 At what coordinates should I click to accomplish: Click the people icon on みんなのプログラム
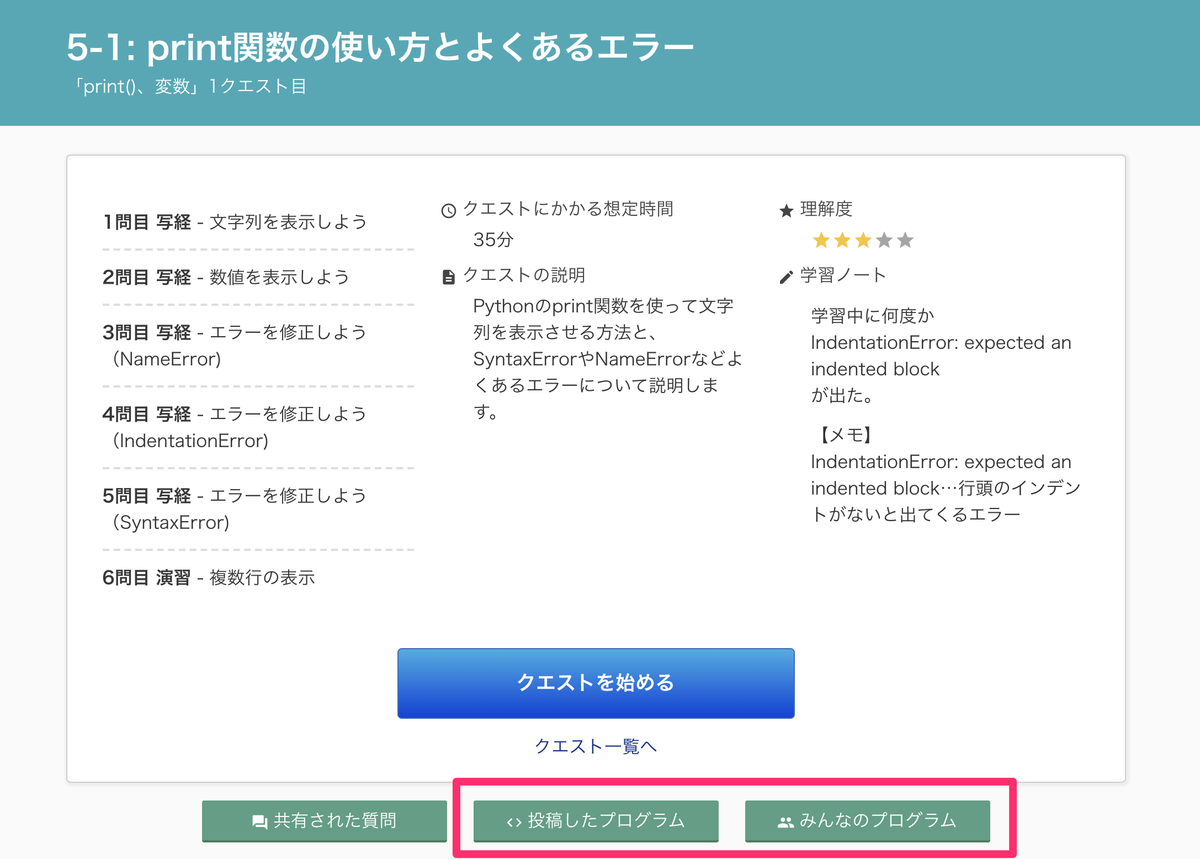785,822
